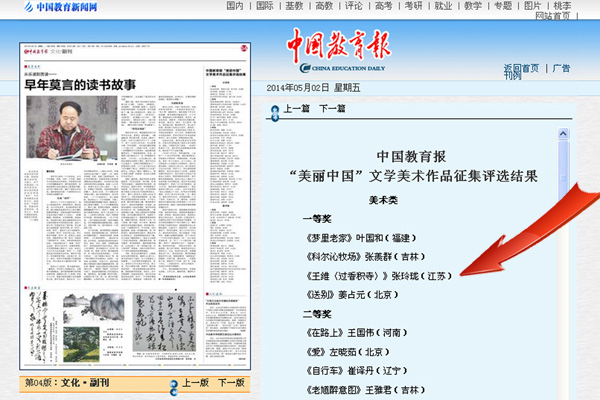The image size is (600, 400).
Task: Open the newspaper page thumbnail image
Action: point(135,206)
